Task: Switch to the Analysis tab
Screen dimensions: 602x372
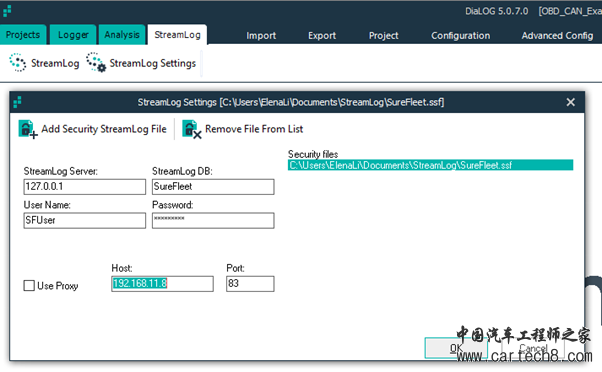Action: click(x=122, y=35)
